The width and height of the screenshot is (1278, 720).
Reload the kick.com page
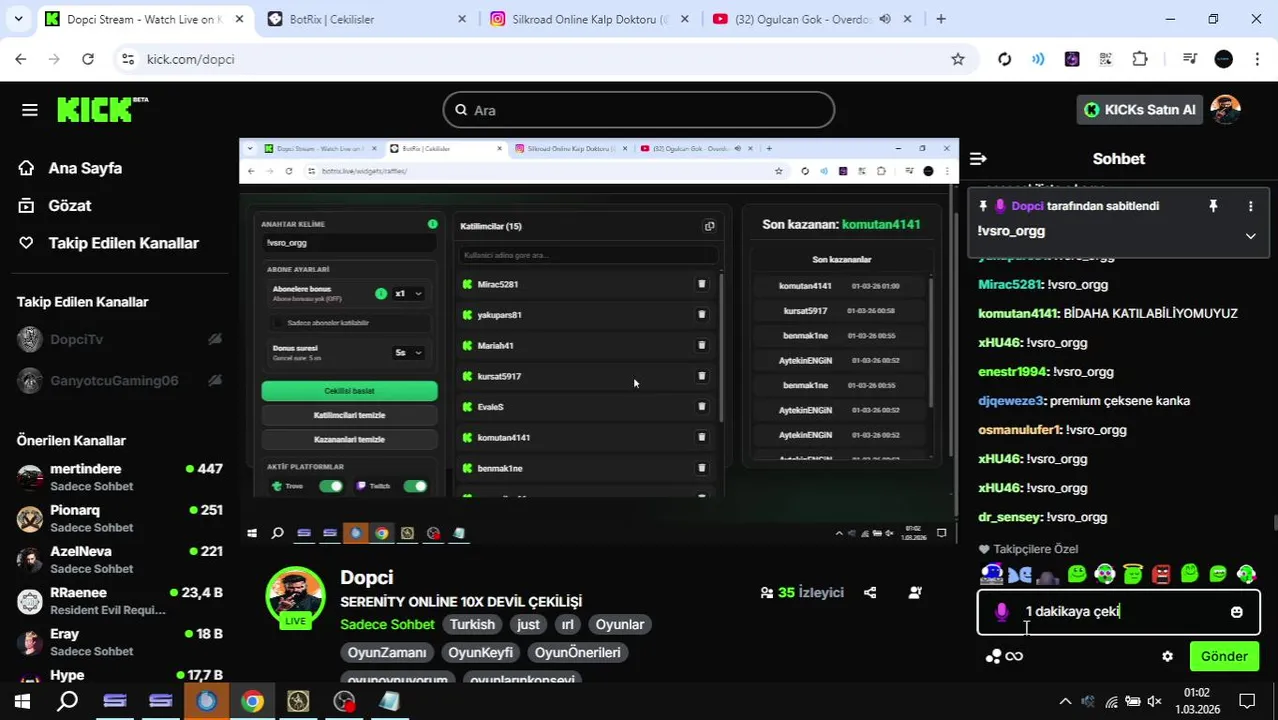point(88,59)
